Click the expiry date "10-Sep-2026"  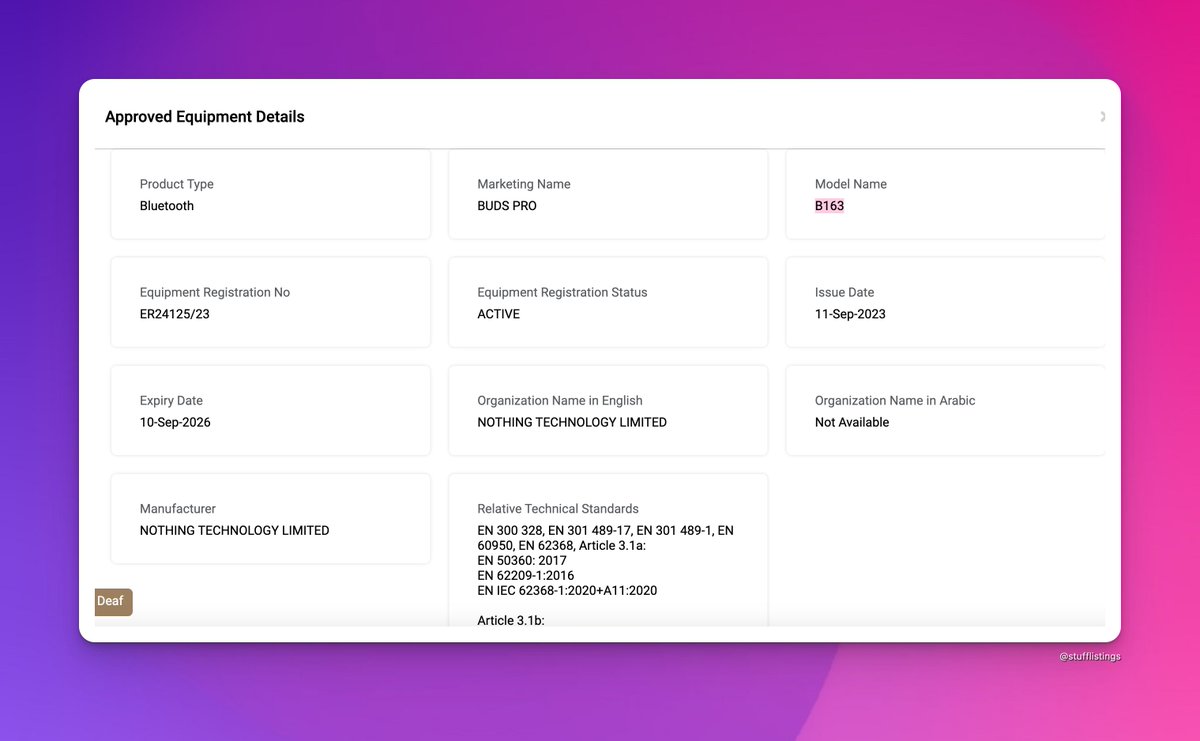(175, 422)
